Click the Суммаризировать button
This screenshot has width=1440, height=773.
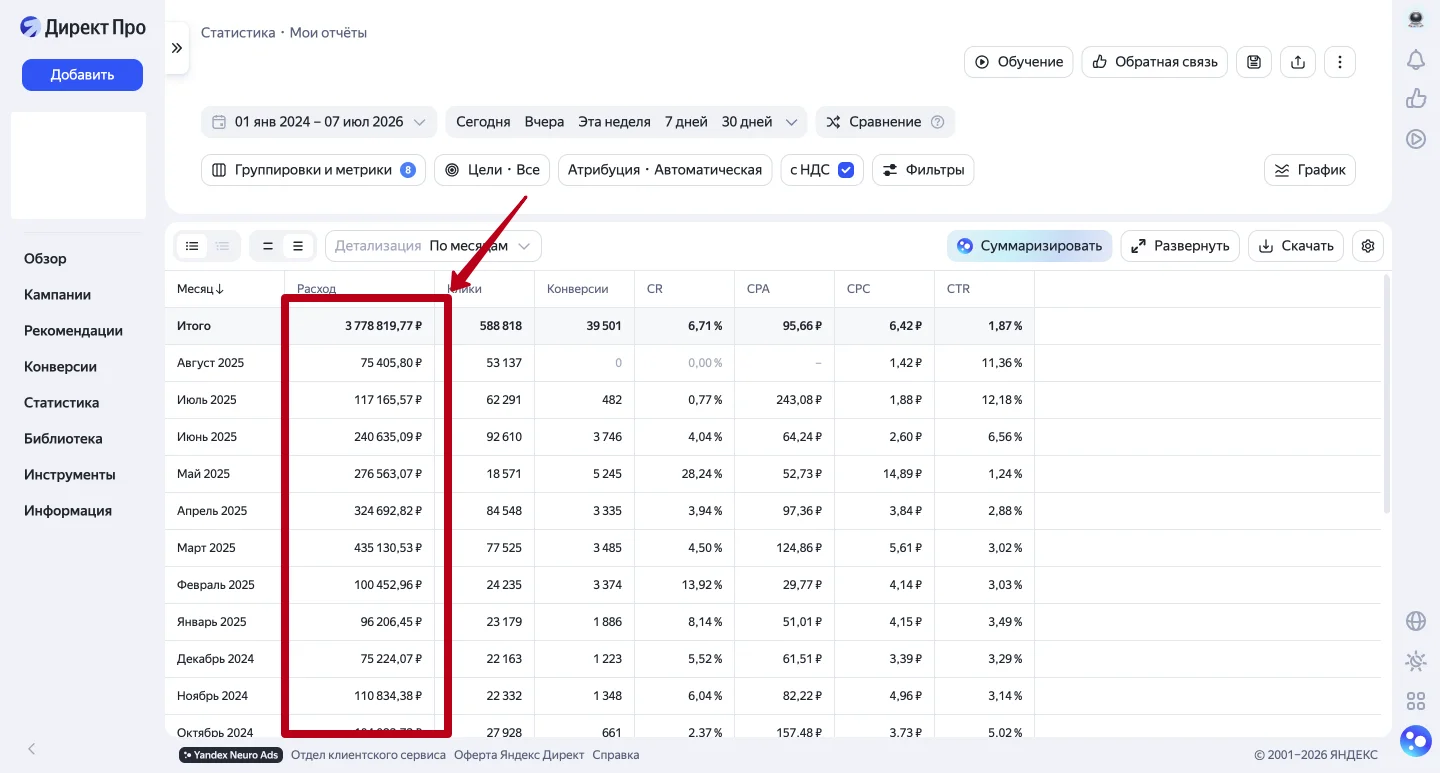pos(1029,246)
